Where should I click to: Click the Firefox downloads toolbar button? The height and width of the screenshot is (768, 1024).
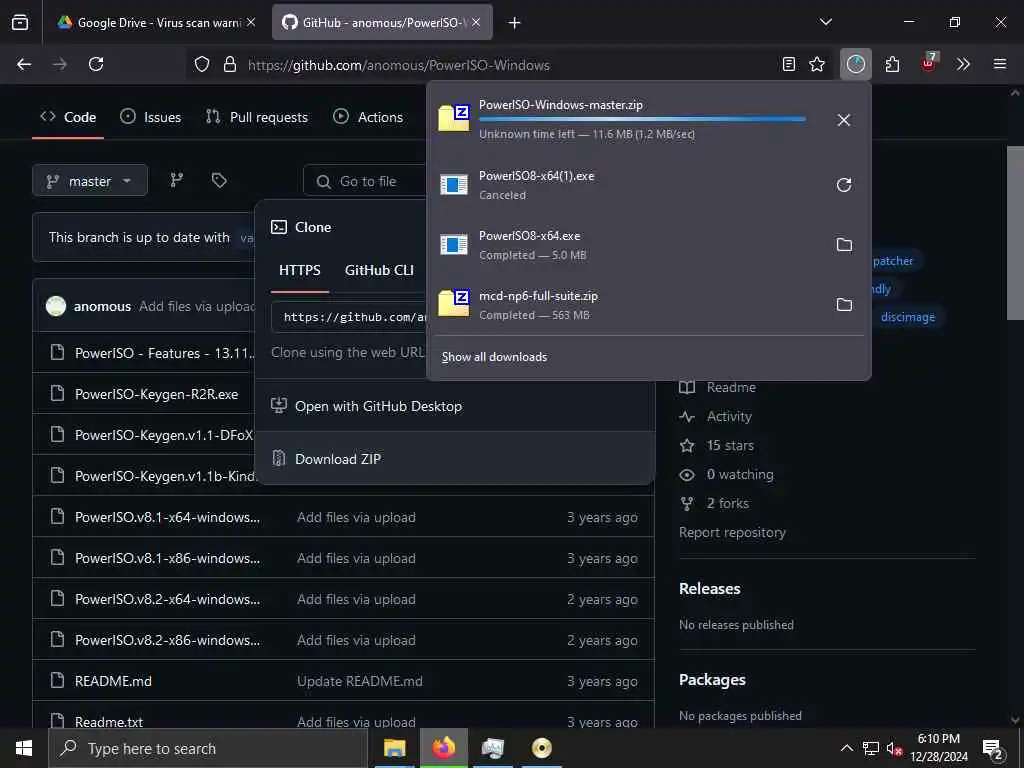856,64
